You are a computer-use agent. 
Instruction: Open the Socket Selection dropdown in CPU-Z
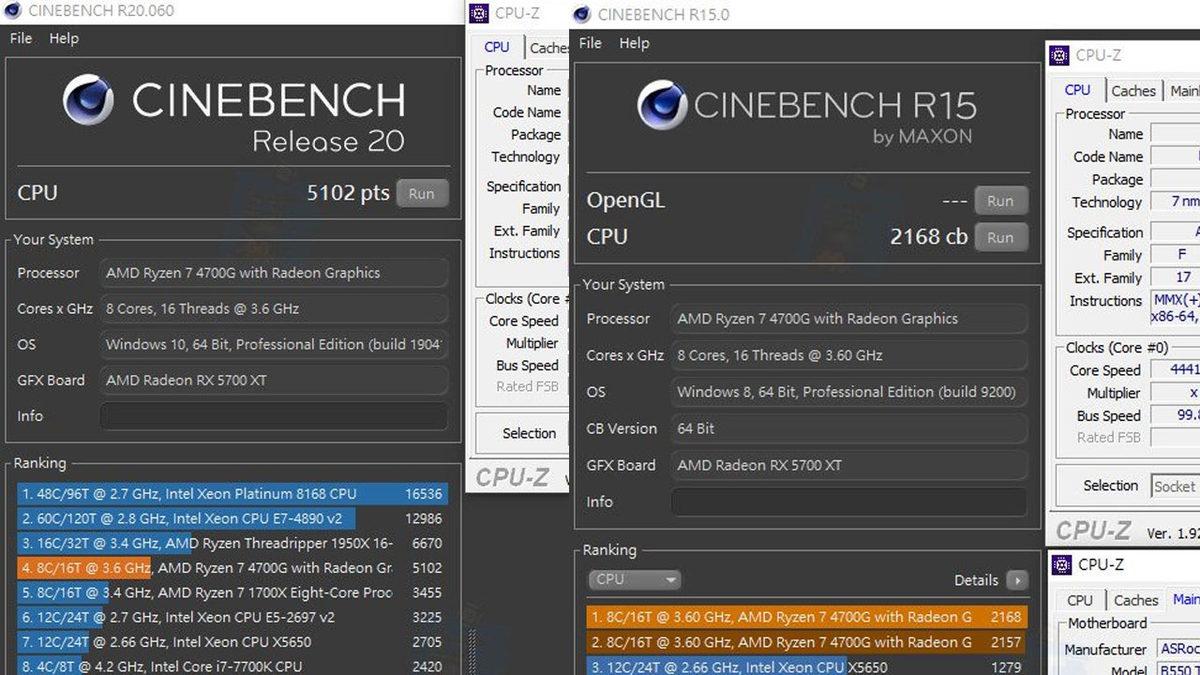[x=1176, y=486]
